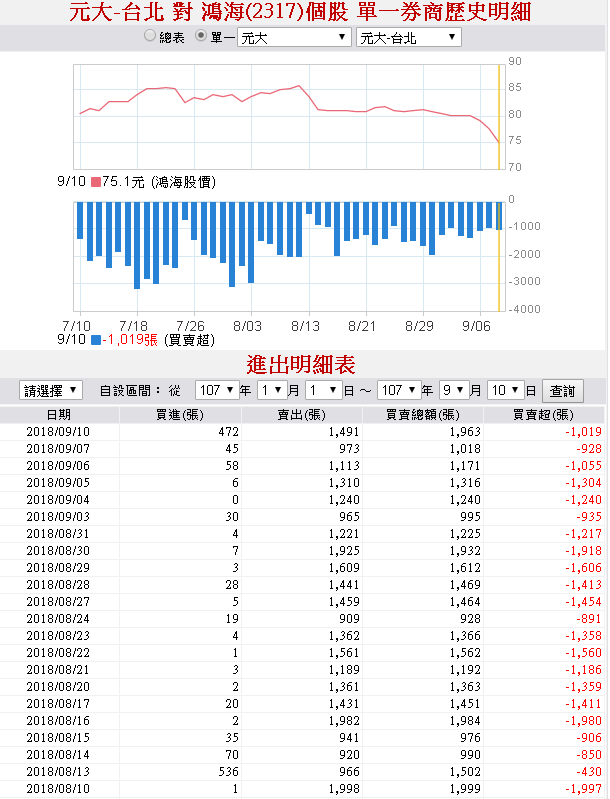
Task: Open the 請選擇 period dropdown
Action: point(50,391)
